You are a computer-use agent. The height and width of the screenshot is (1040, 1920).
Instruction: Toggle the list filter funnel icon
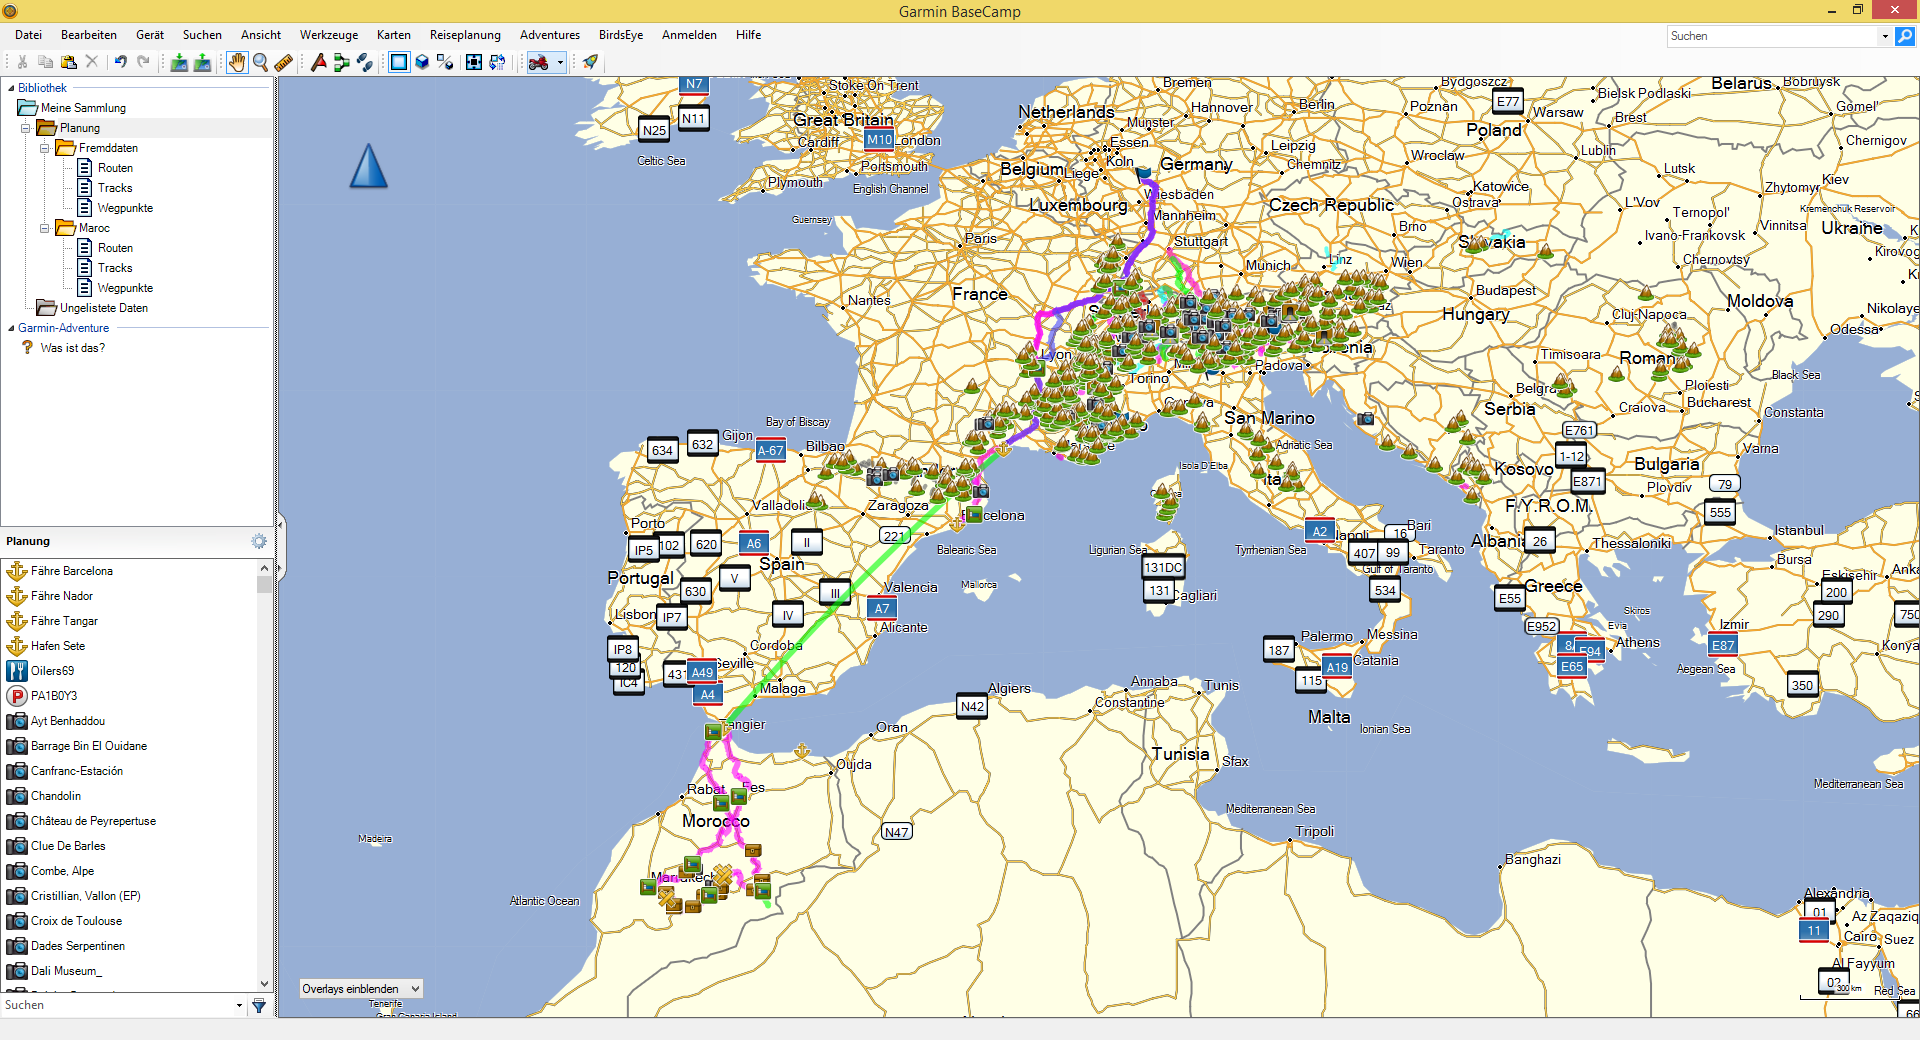259,1005
